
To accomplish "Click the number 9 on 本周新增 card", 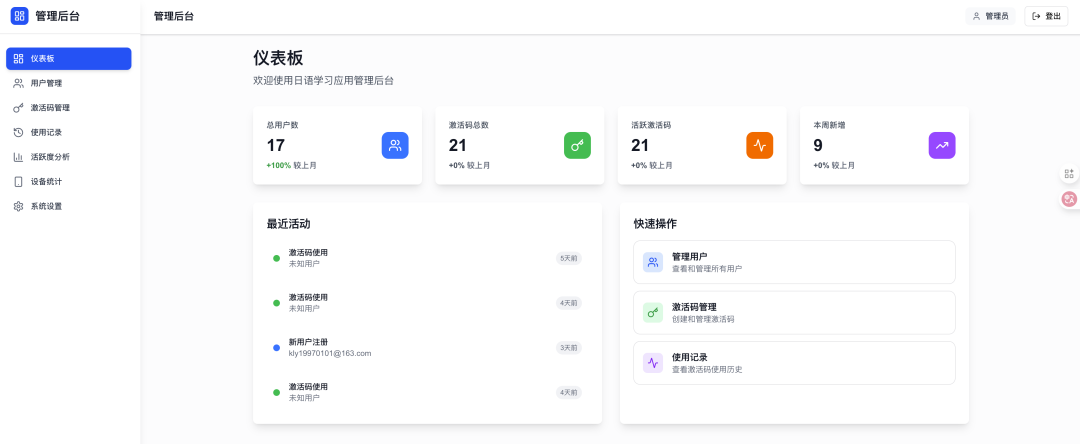I will (818, 145).
